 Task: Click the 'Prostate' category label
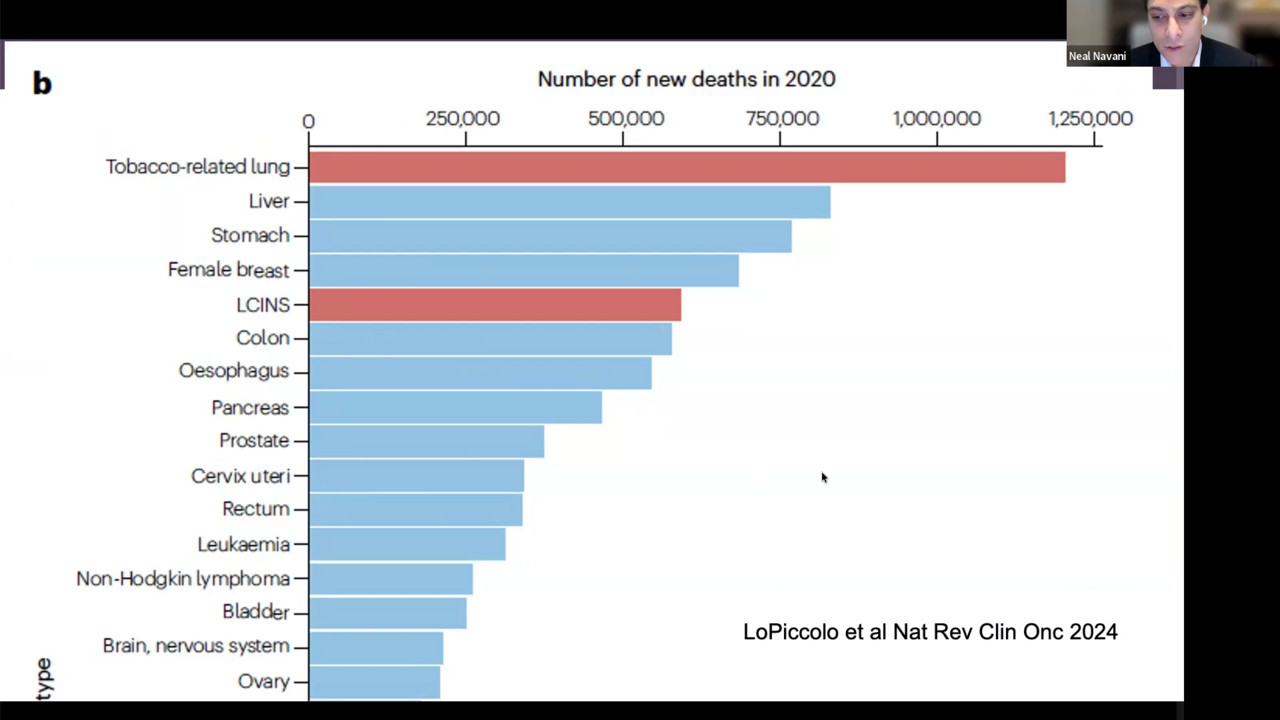(x=254, y=441)
